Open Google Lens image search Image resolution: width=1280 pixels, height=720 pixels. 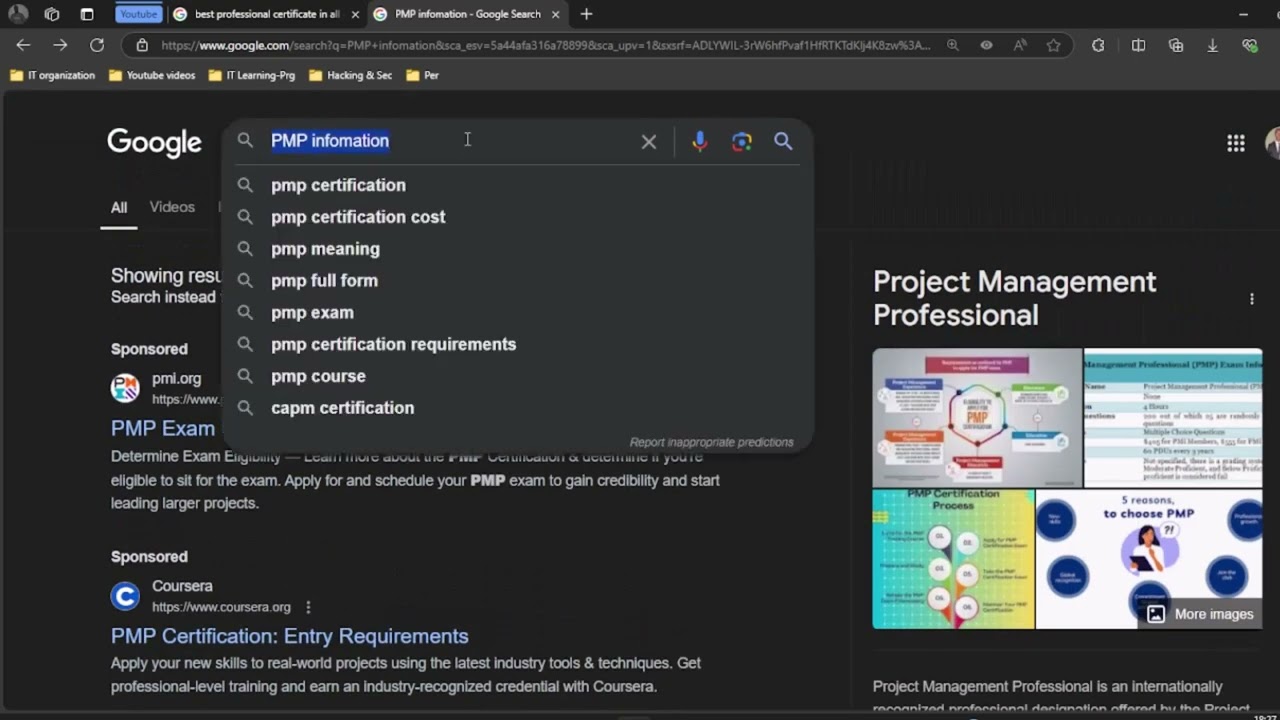[741, 142]
